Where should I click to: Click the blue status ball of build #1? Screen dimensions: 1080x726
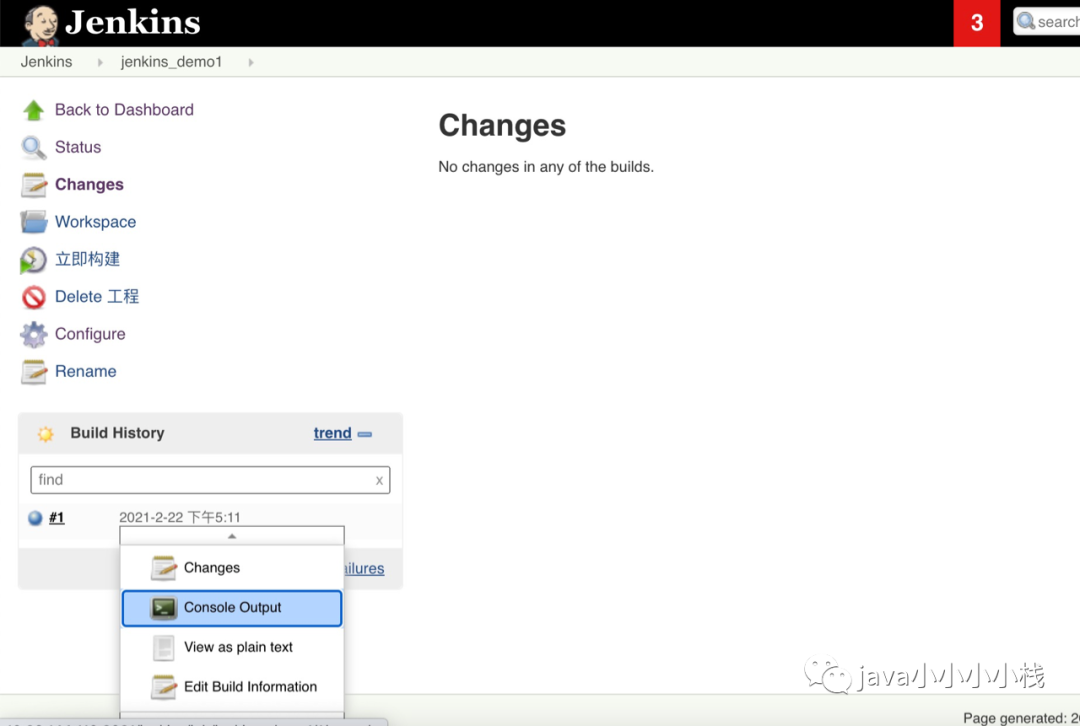[35, 518]
